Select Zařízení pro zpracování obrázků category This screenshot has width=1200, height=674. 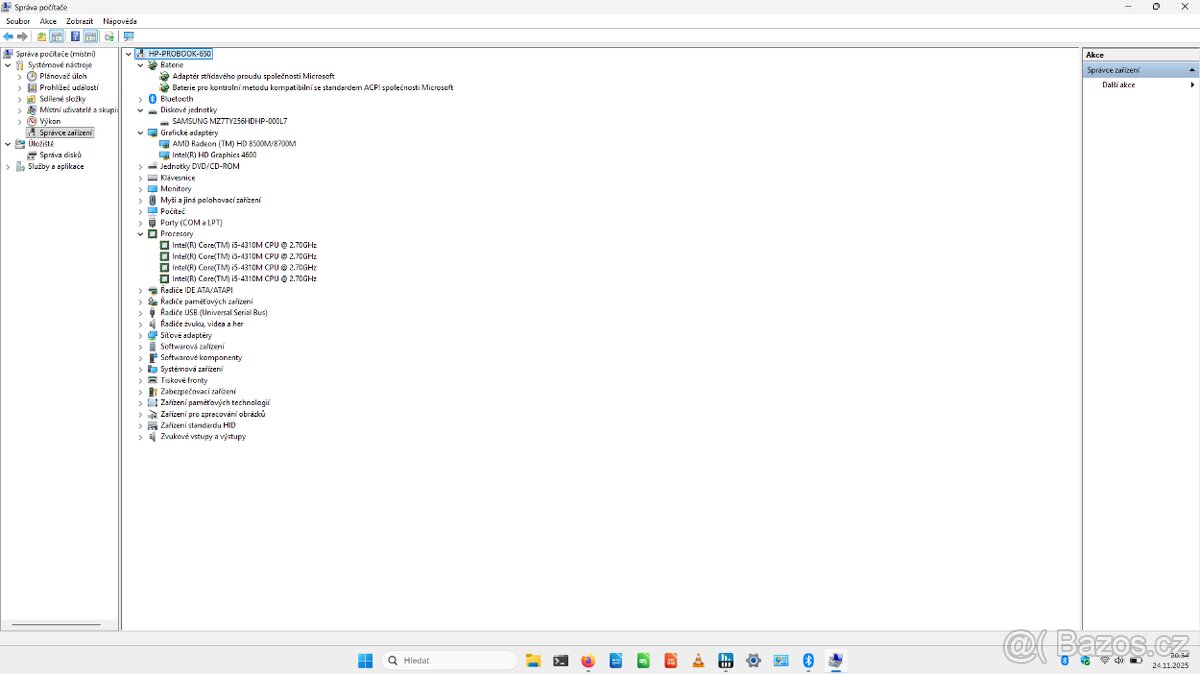click(212, 414)
